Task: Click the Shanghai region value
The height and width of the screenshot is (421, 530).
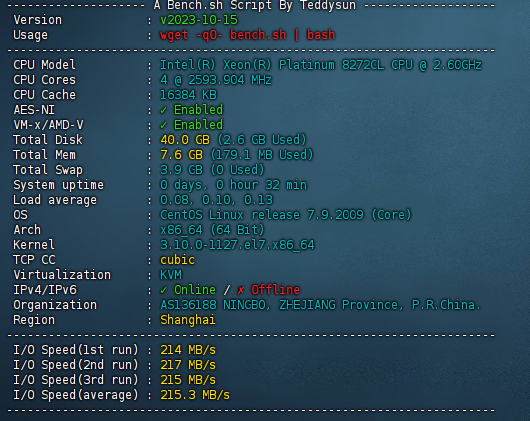Action: coord(188,320)
